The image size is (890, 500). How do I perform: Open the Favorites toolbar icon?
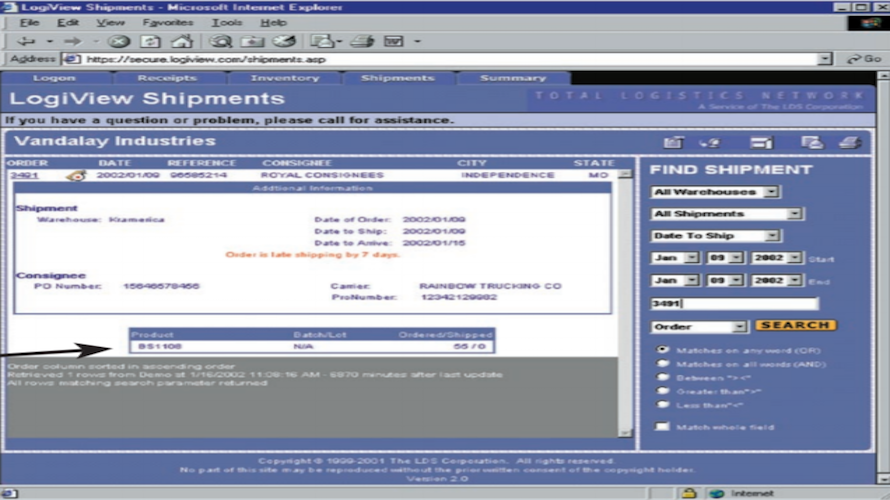252,41
